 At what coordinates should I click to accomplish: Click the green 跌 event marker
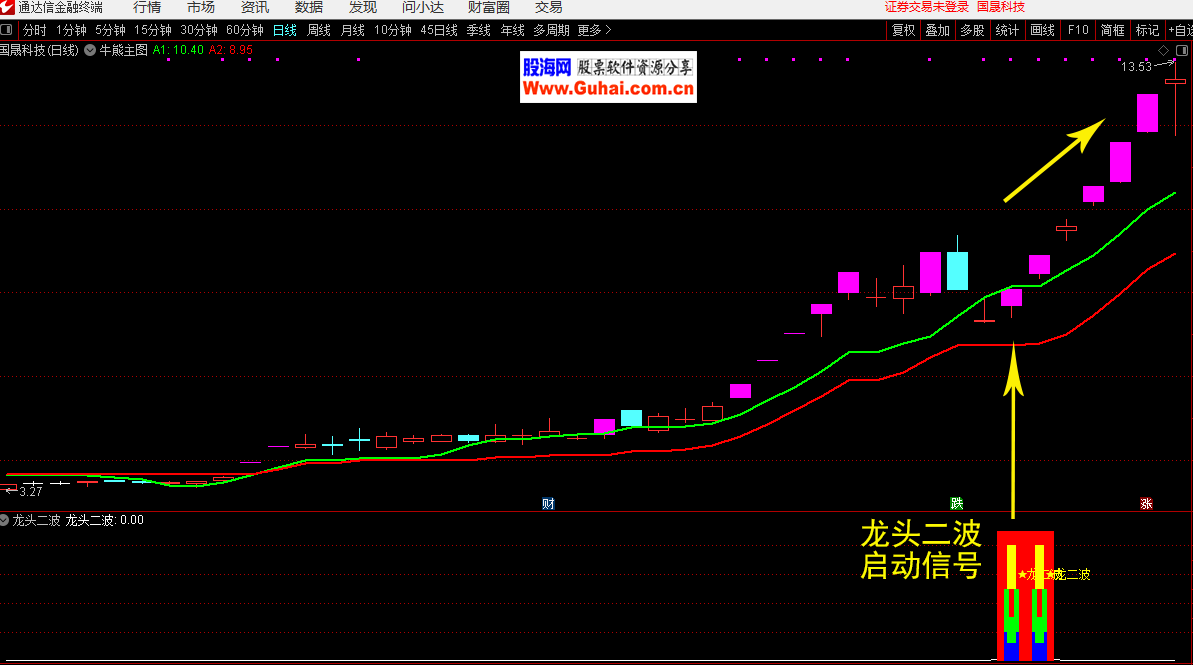tap(956, 503)
